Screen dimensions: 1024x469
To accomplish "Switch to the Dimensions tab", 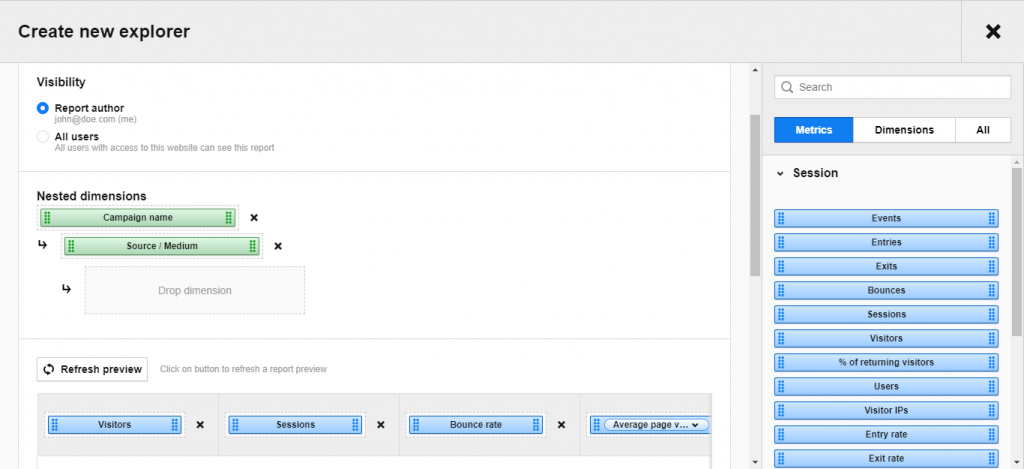I will click(903, 130).
